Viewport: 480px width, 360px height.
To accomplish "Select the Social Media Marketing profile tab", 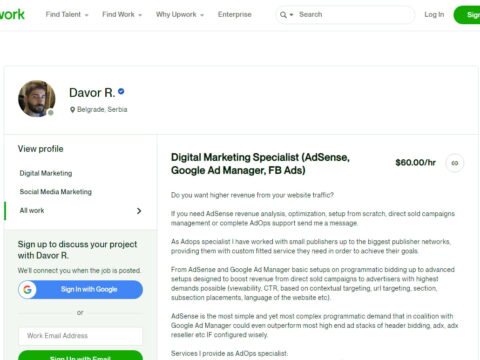I will (x=56, y=192).
